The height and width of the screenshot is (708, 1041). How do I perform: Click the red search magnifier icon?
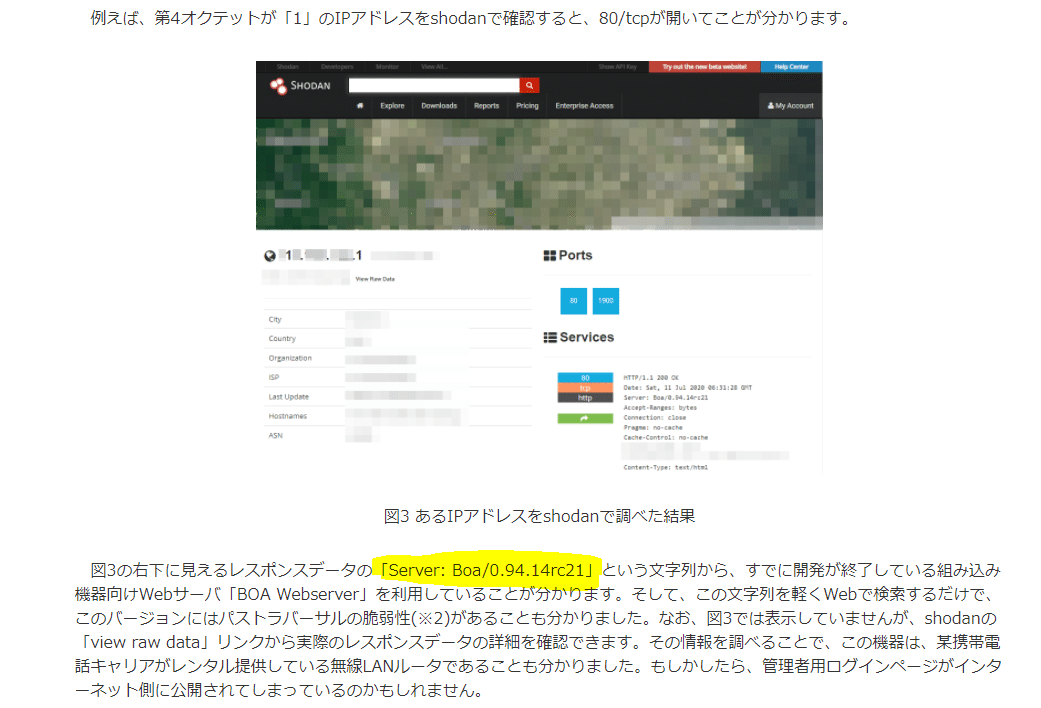[528, 84]
